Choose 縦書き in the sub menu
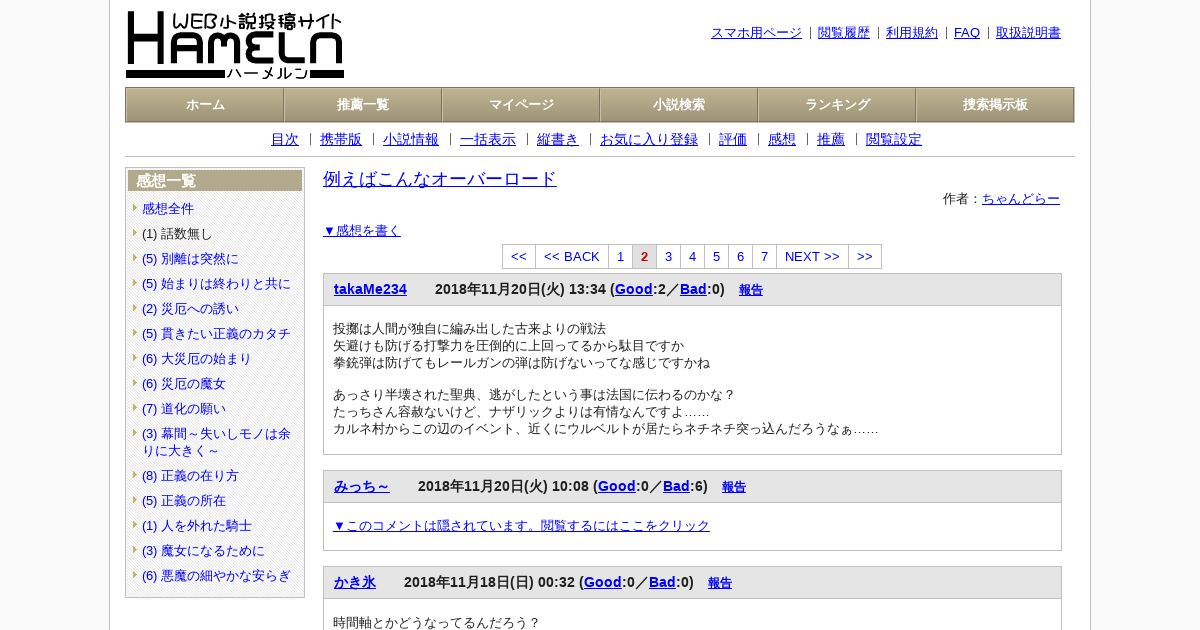Screen dimensions: 1200x630 [558, 140]
